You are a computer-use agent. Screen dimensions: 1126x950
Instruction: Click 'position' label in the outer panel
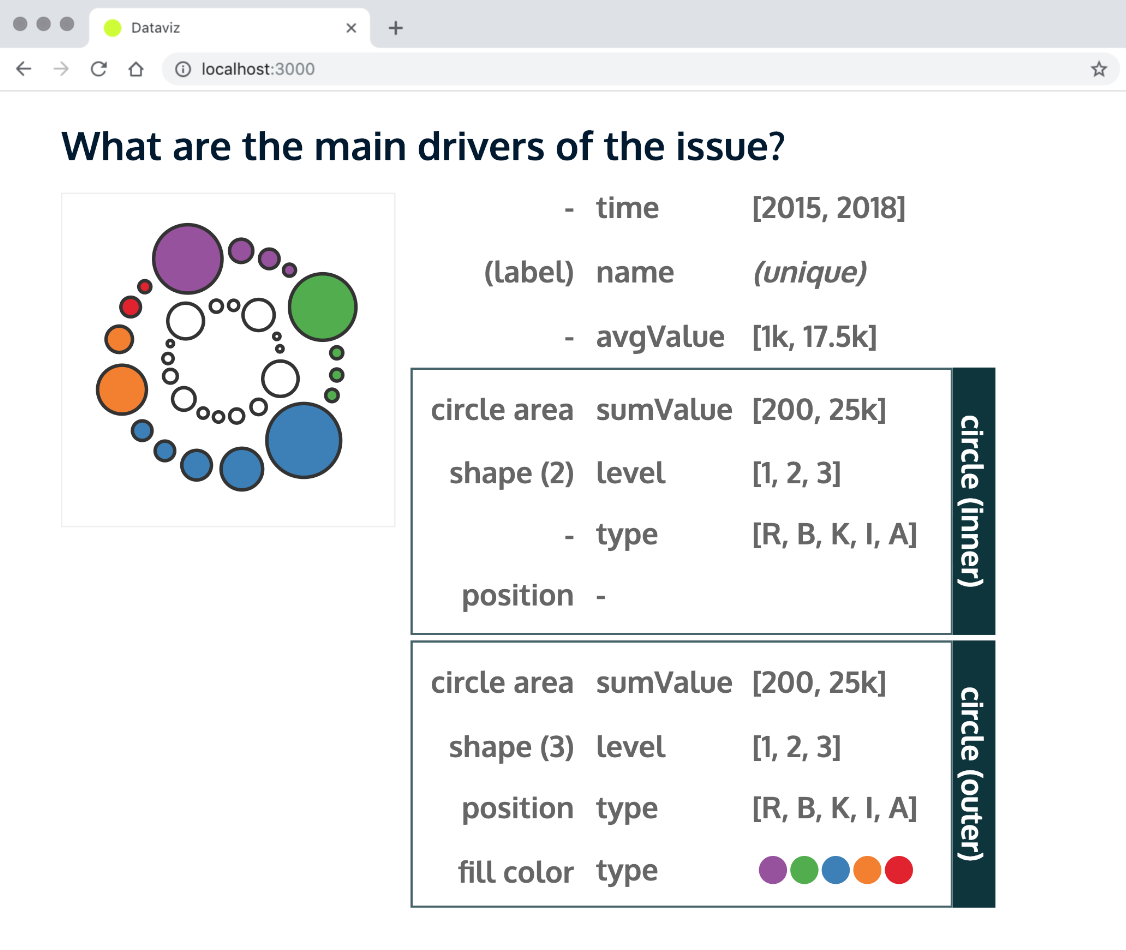(518, 809)
